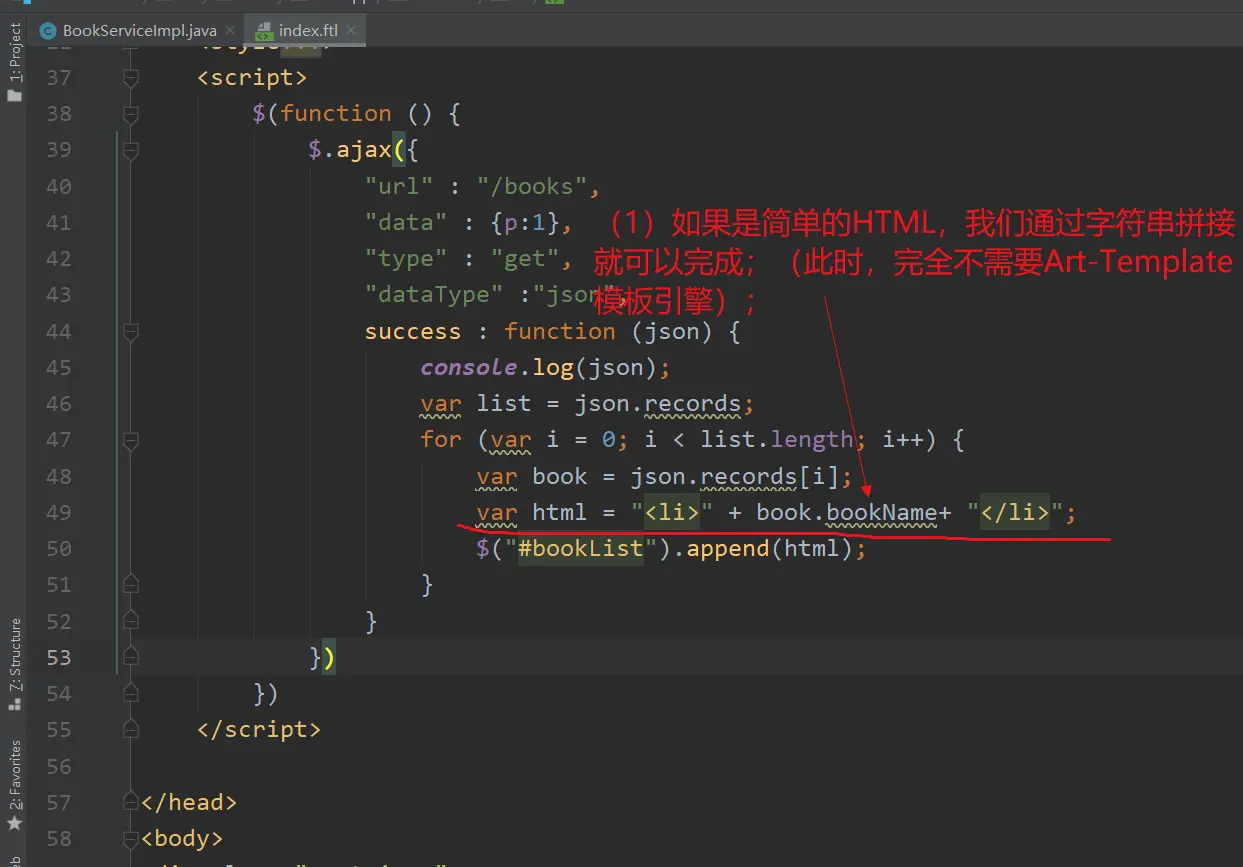Collapse the success function at line 44

point(130,331)
